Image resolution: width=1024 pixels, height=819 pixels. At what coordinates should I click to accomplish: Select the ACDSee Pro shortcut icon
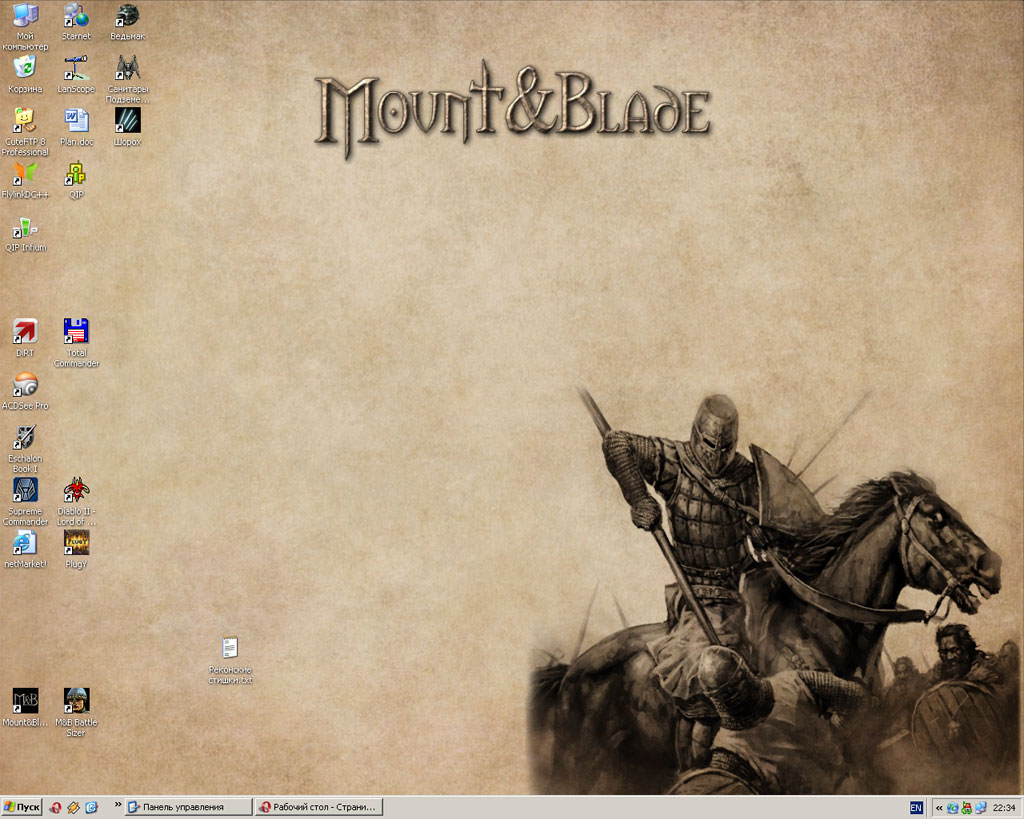(x=25, y=391)
